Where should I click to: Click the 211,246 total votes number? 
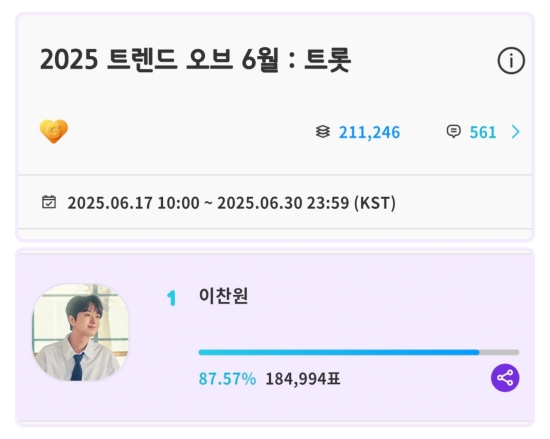pyautogui.click(x=369, y=133)
